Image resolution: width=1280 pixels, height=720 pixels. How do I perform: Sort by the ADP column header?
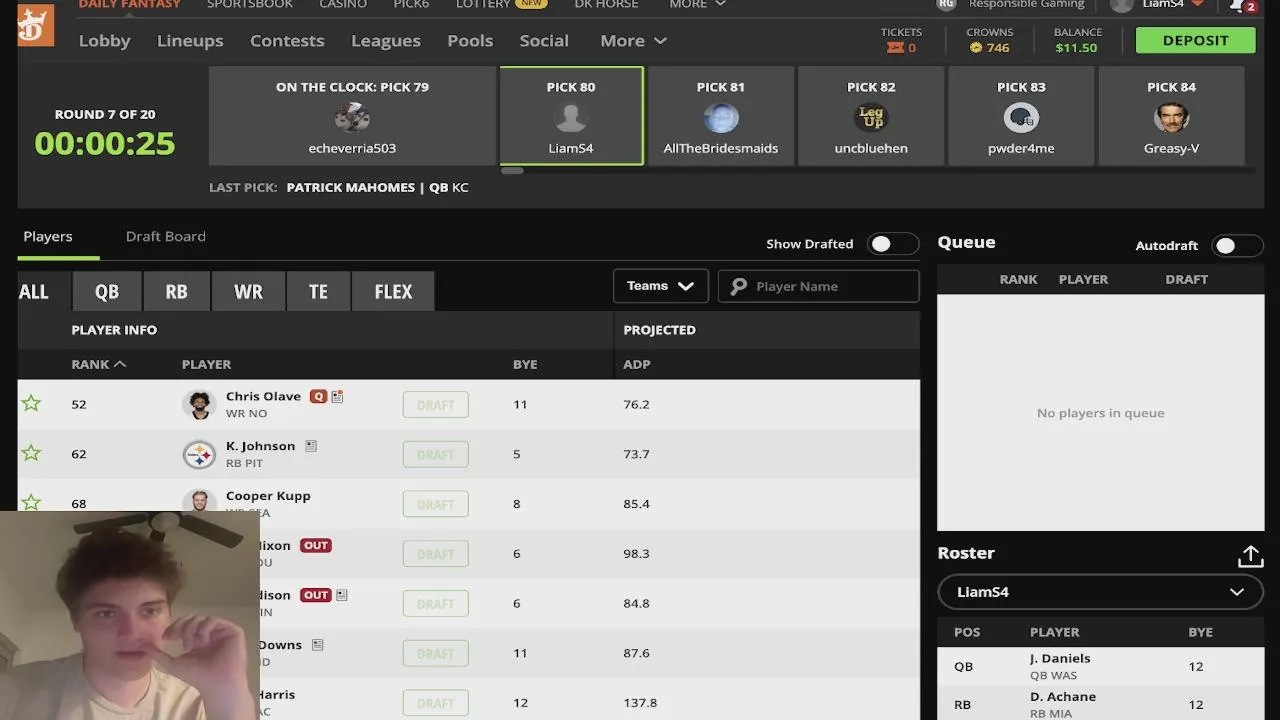[x=637, y=364]
